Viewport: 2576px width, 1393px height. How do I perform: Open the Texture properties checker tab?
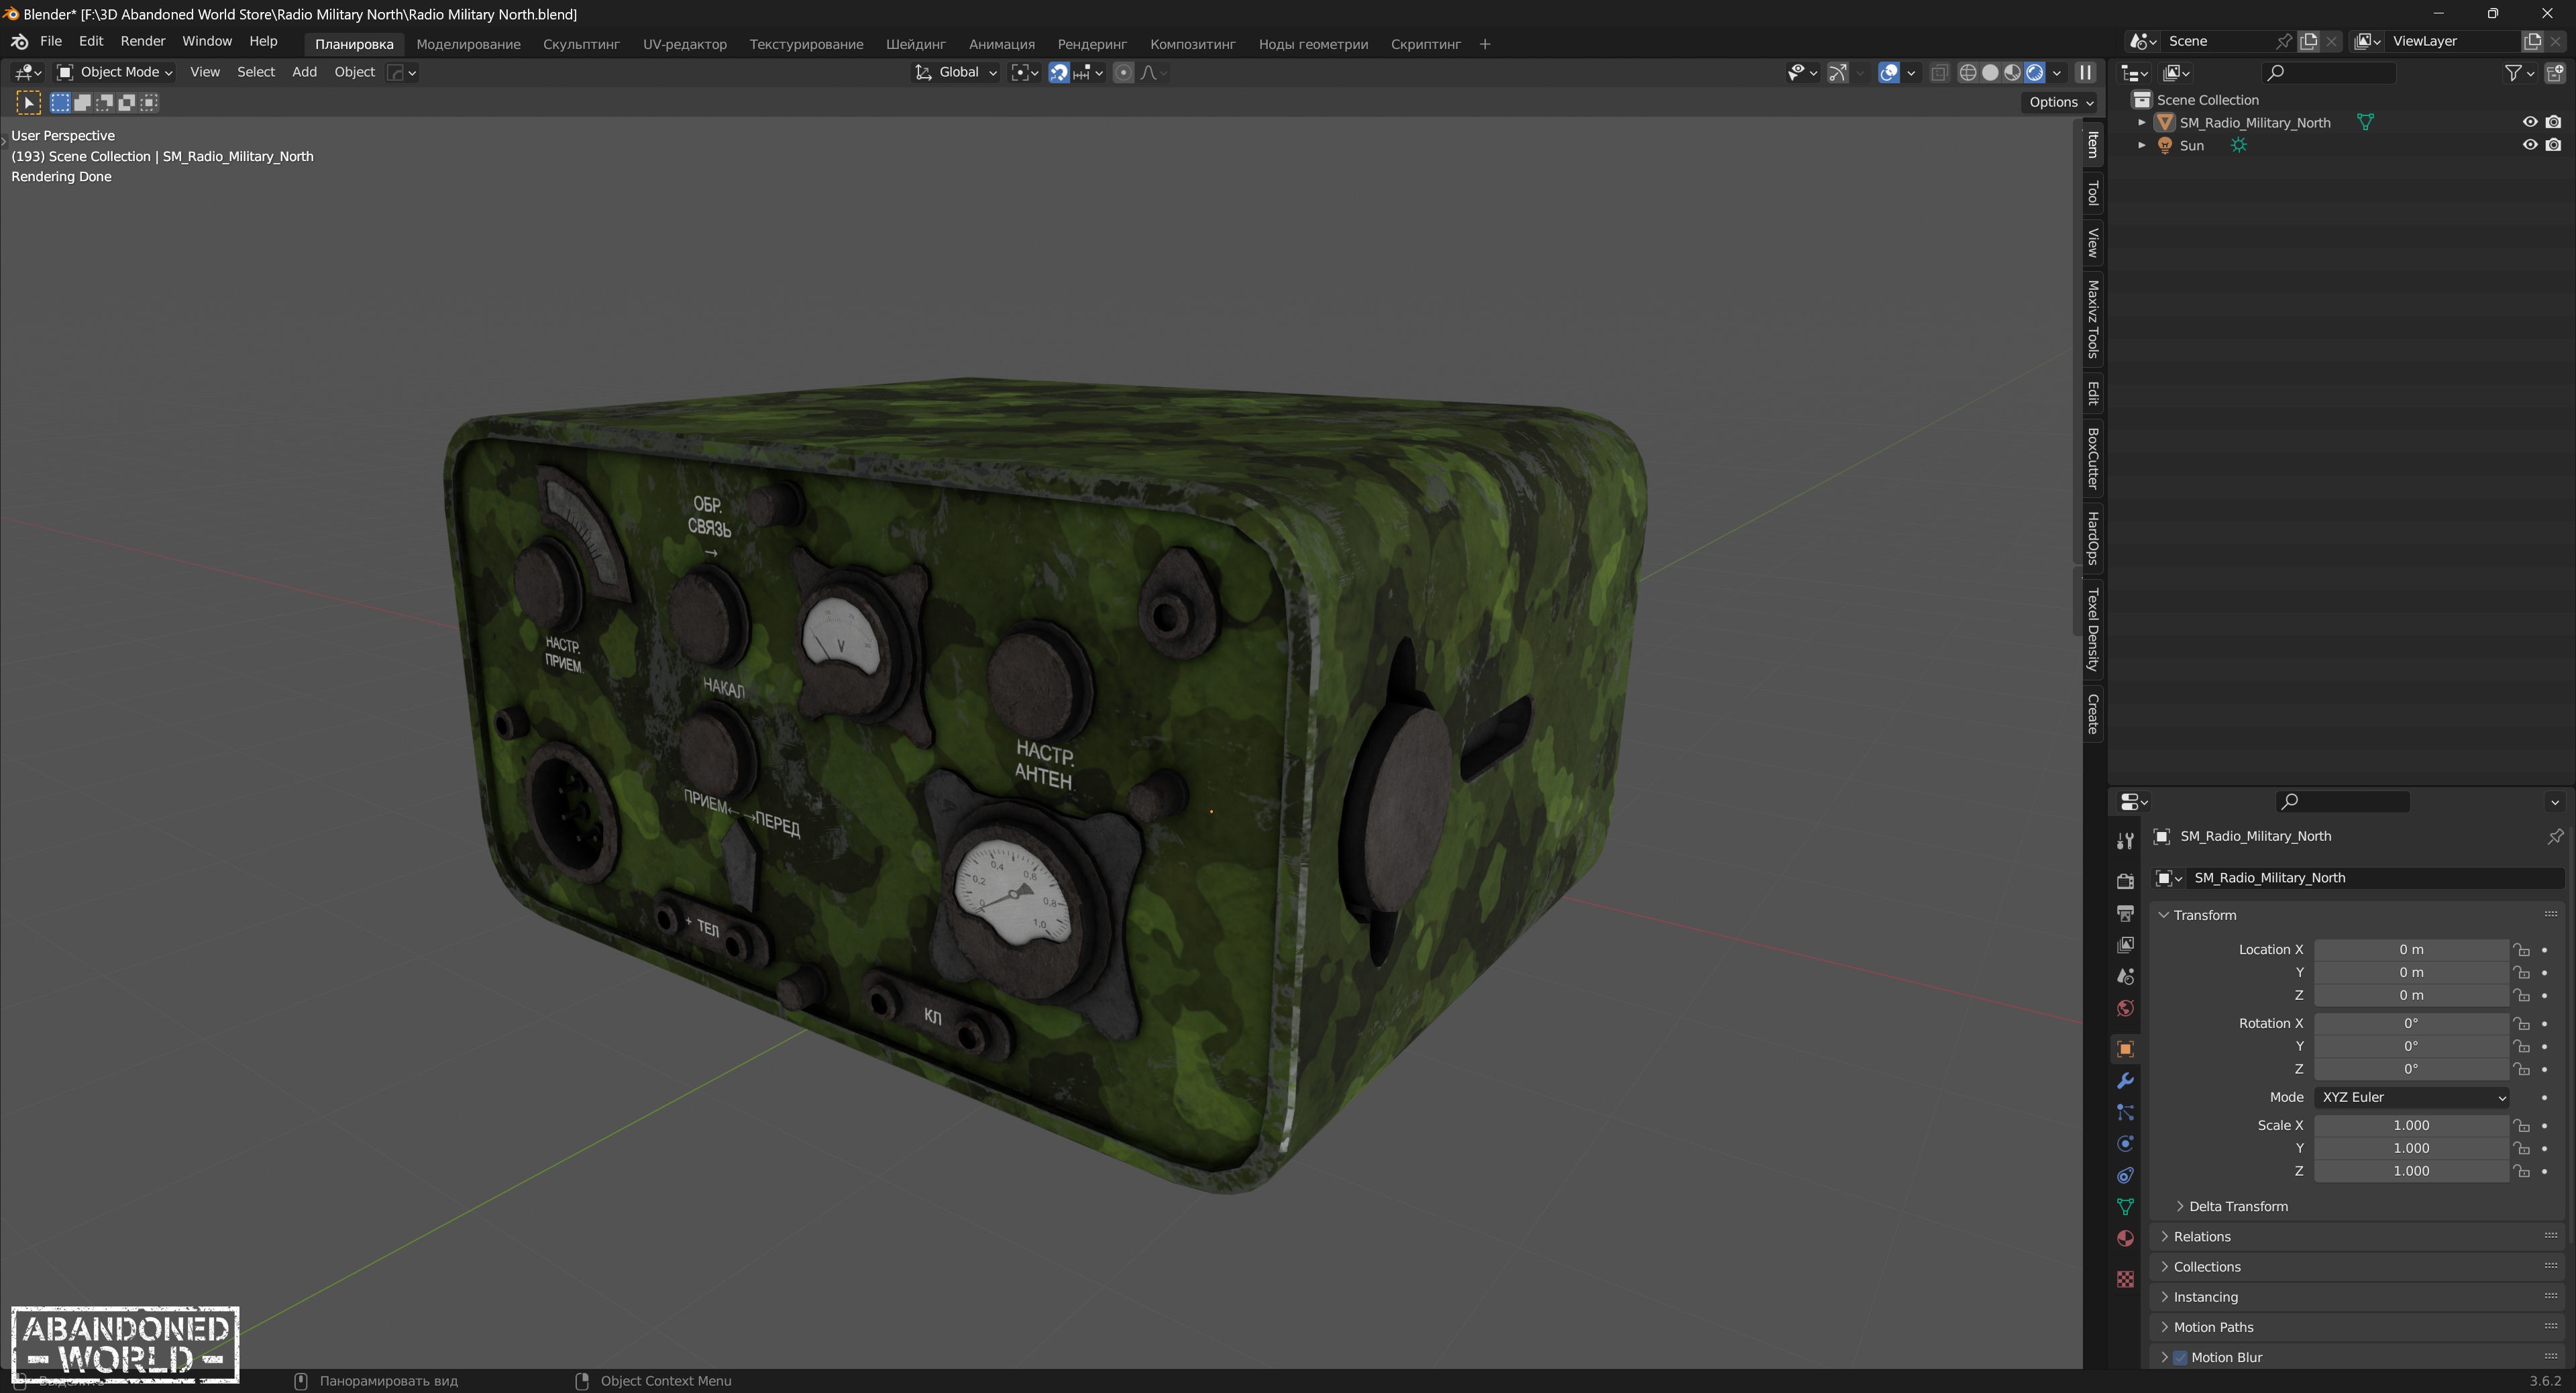point(2125,1279)
